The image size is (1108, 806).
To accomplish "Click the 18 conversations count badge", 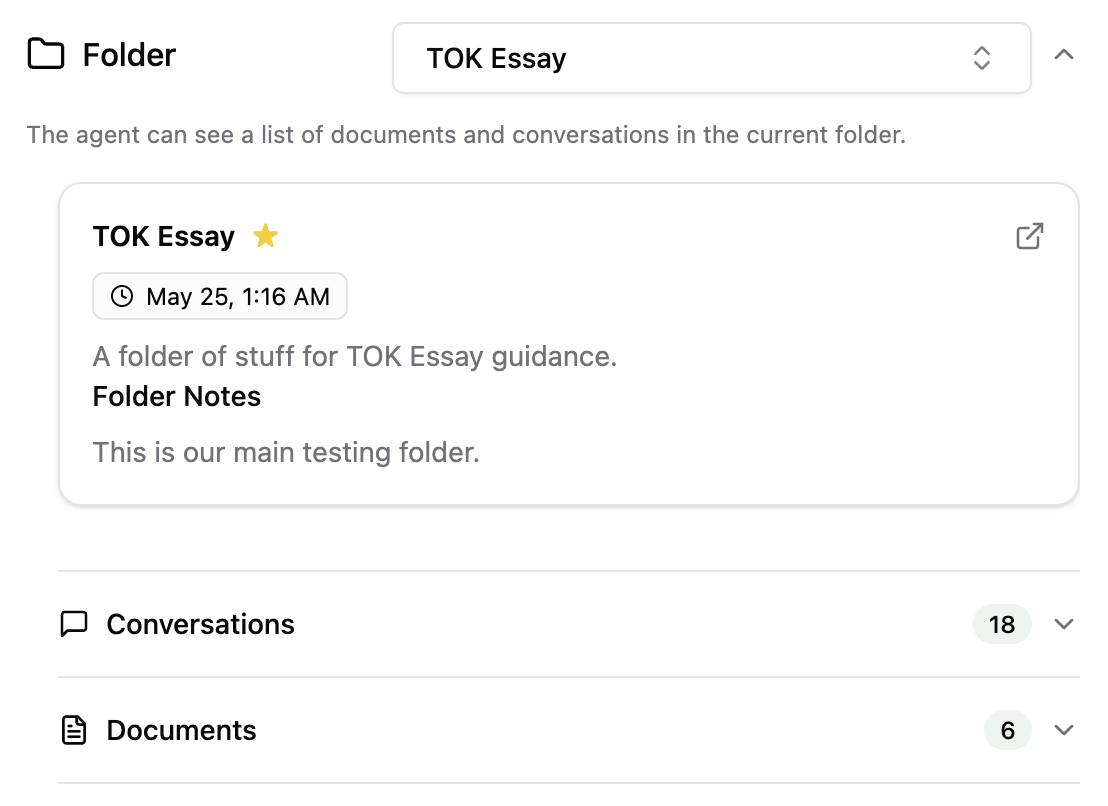I will coord(1002,623).
